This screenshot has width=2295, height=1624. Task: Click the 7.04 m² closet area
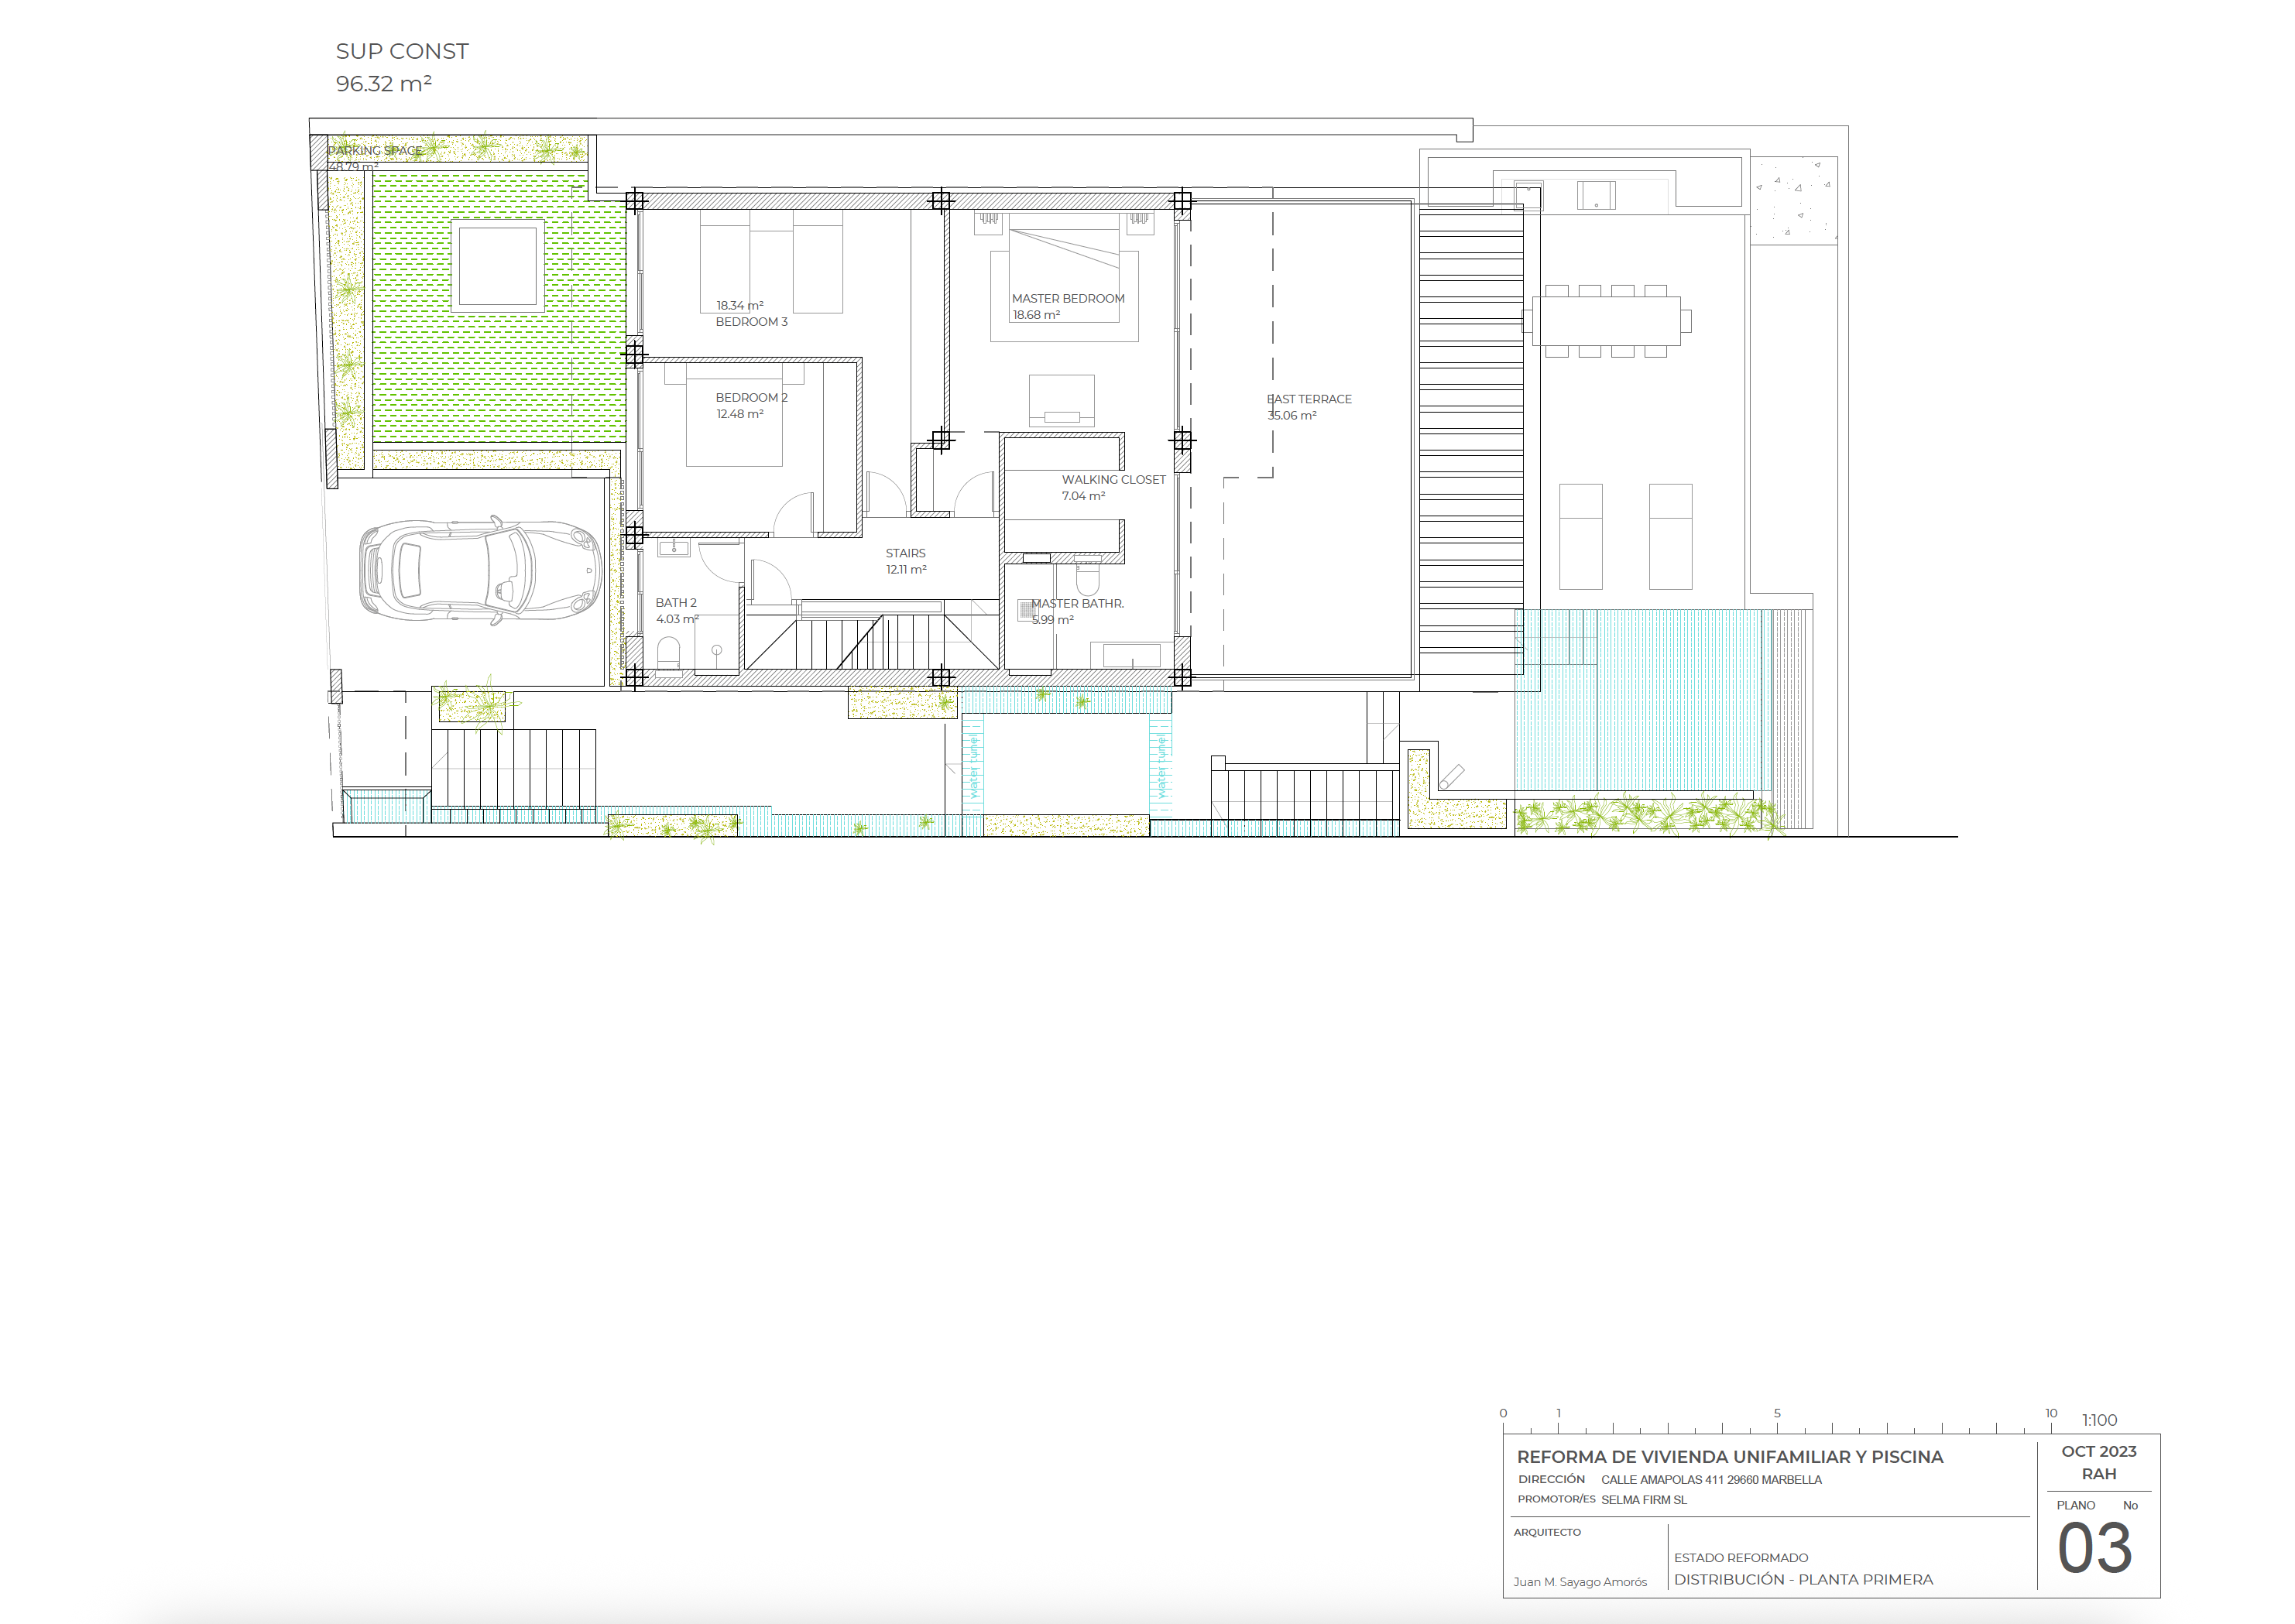tap(1083, 496)
